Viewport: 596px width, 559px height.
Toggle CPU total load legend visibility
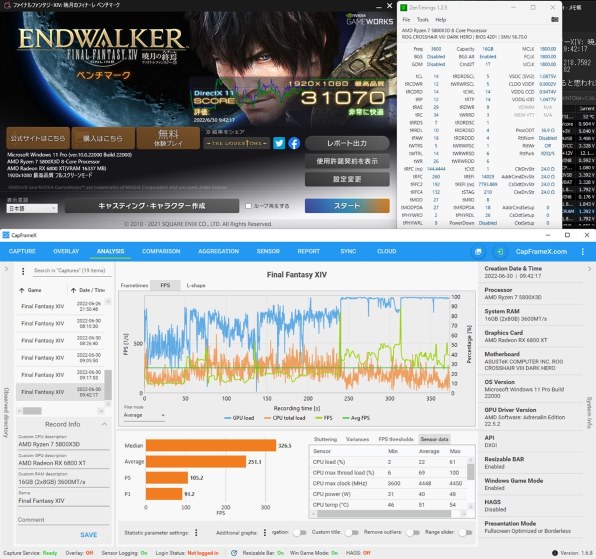(x=285, y=418)
